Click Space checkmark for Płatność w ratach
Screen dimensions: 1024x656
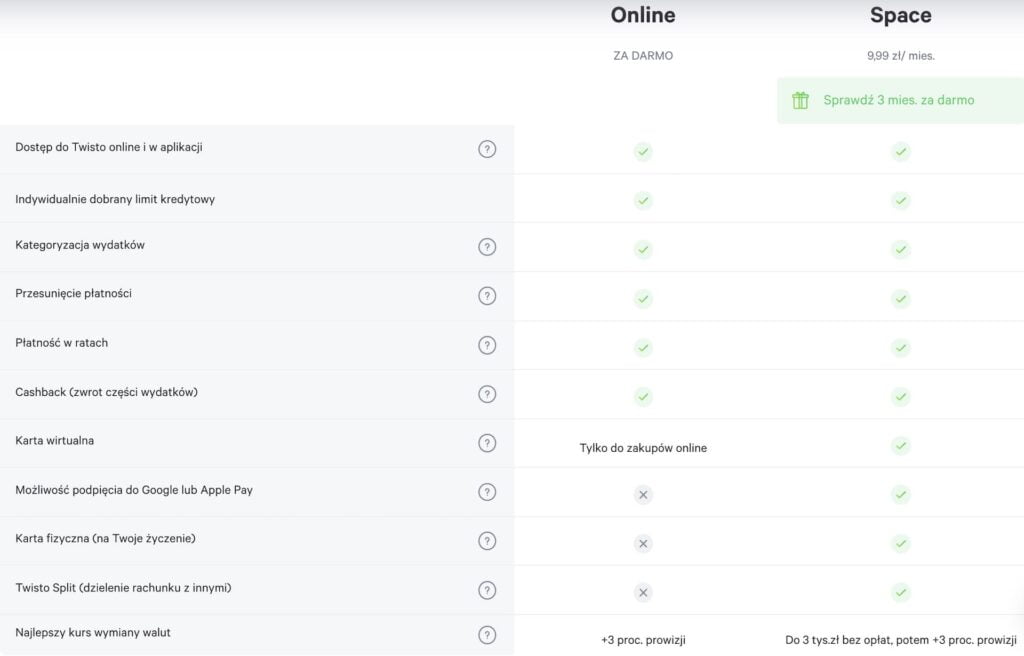(x=901, y=348)
